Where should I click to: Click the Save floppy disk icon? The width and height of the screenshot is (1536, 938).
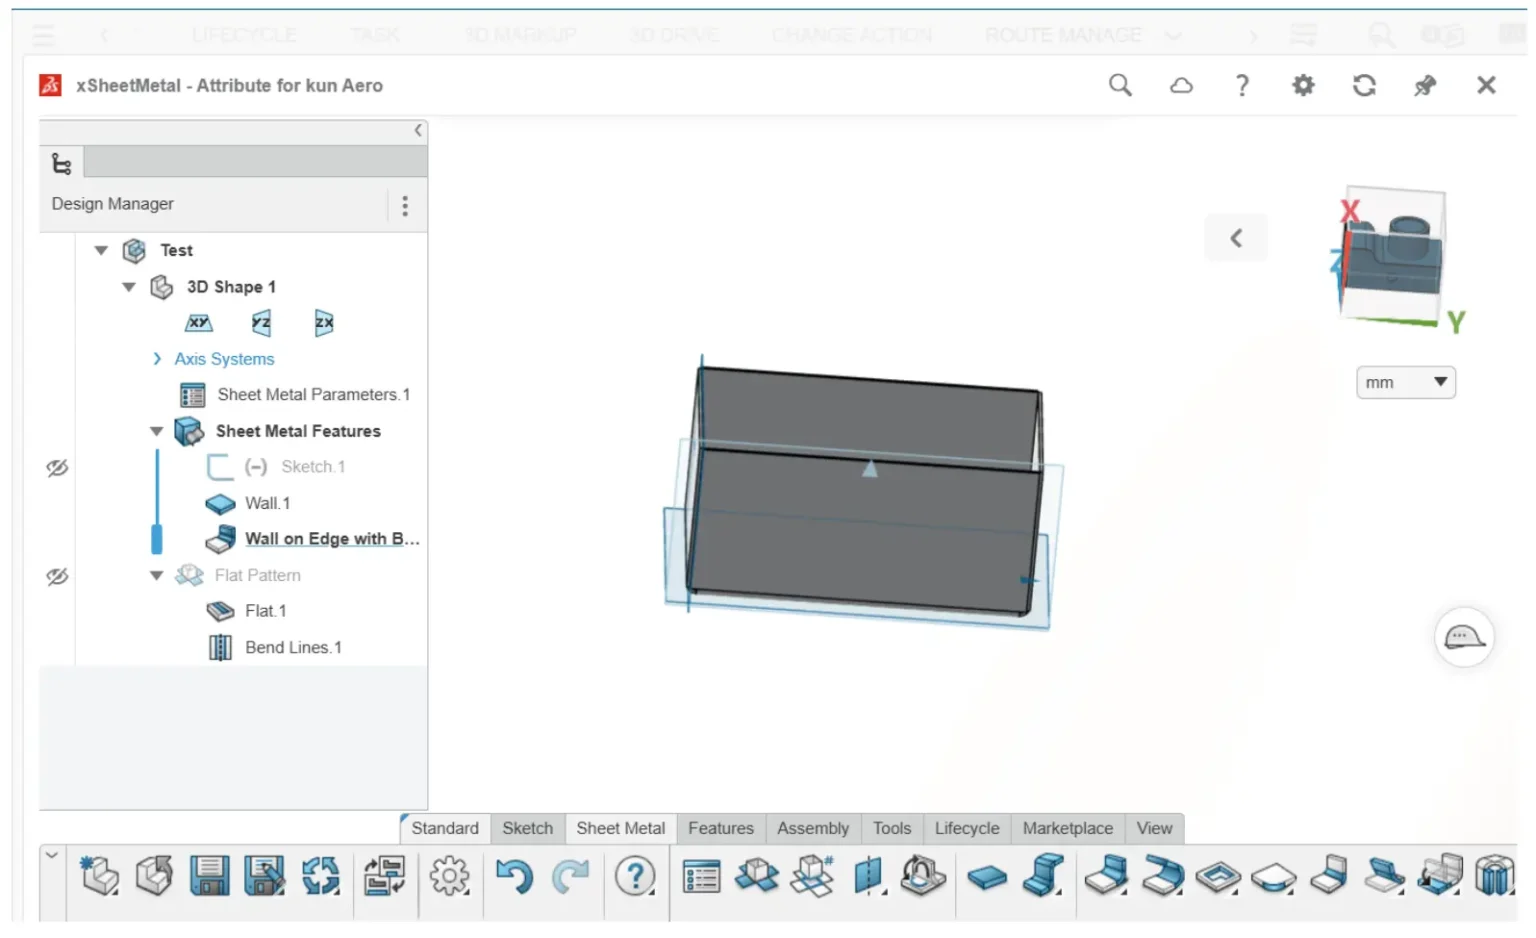click(x=209, y=876)
